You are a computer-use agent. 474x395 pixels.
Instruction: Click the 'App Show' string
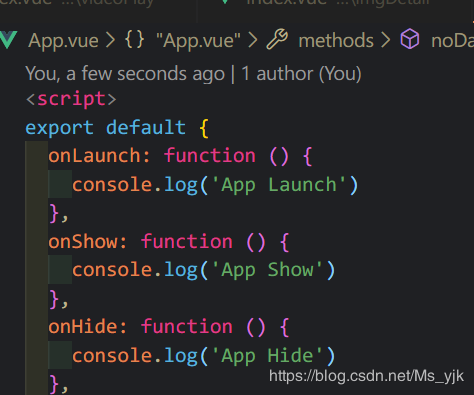pyautogui.click(x=267, y=270)
